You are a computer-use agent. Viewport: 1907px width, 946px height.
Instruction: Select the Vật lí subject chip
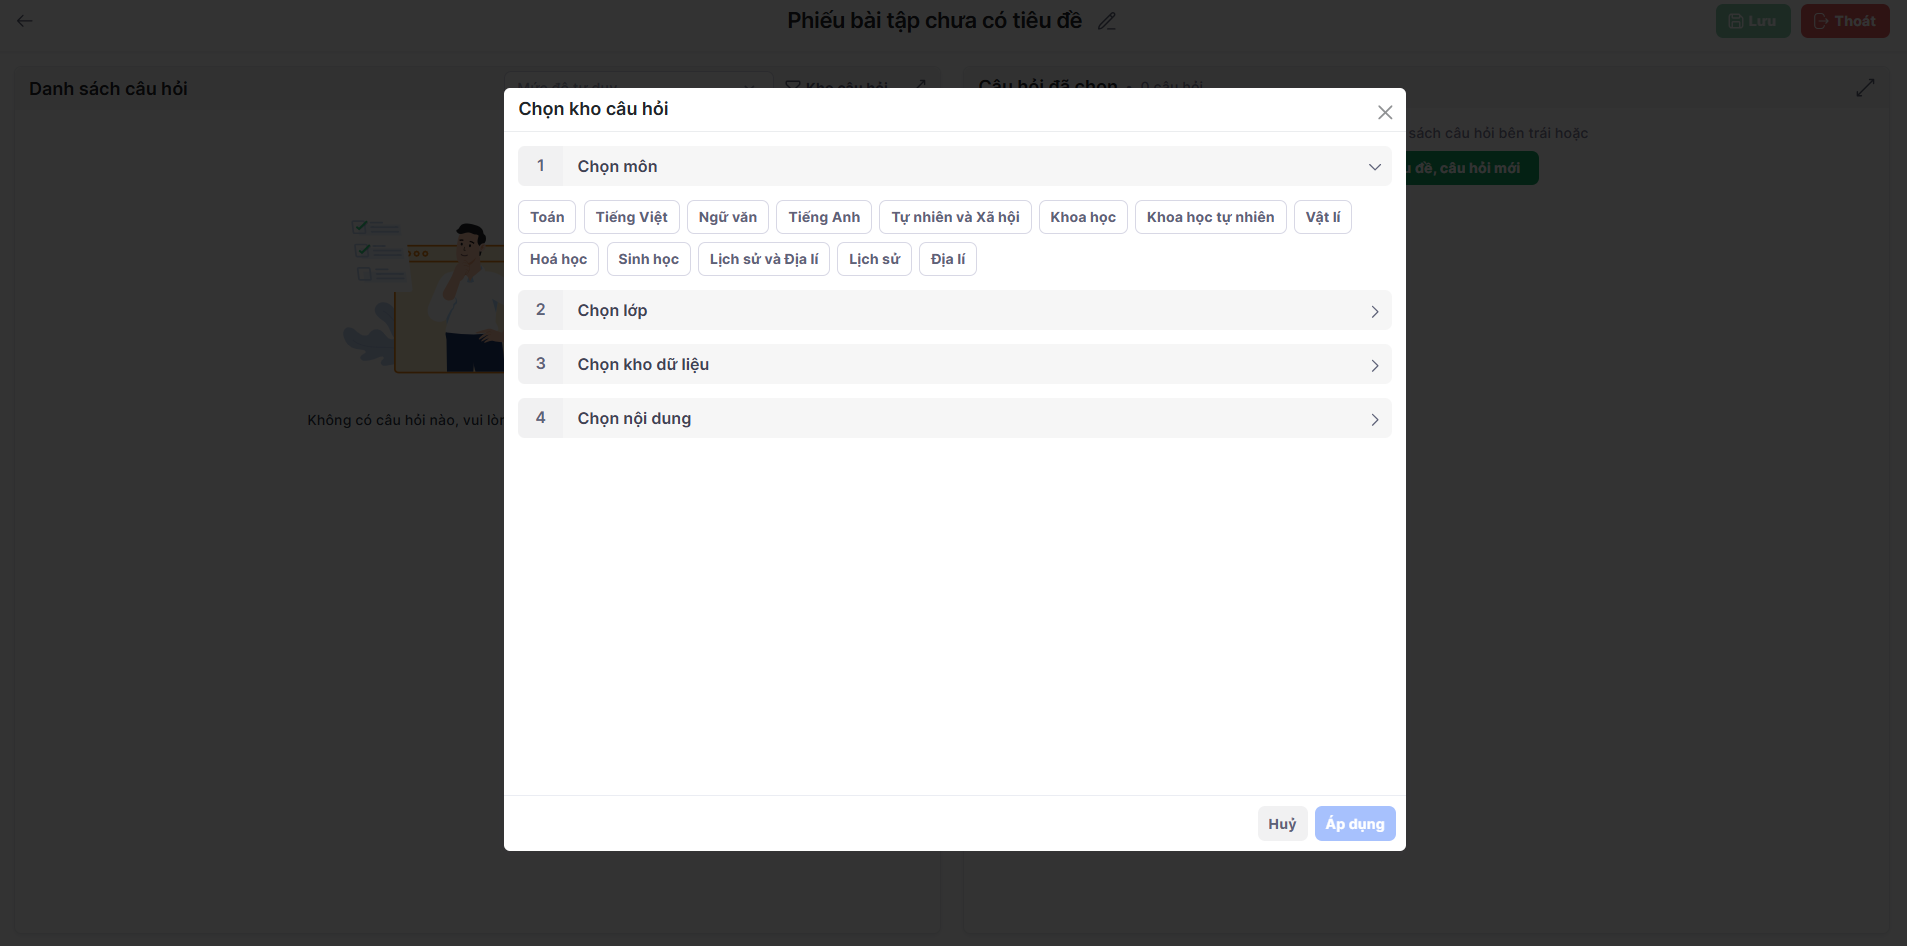tap(1322, 217)
